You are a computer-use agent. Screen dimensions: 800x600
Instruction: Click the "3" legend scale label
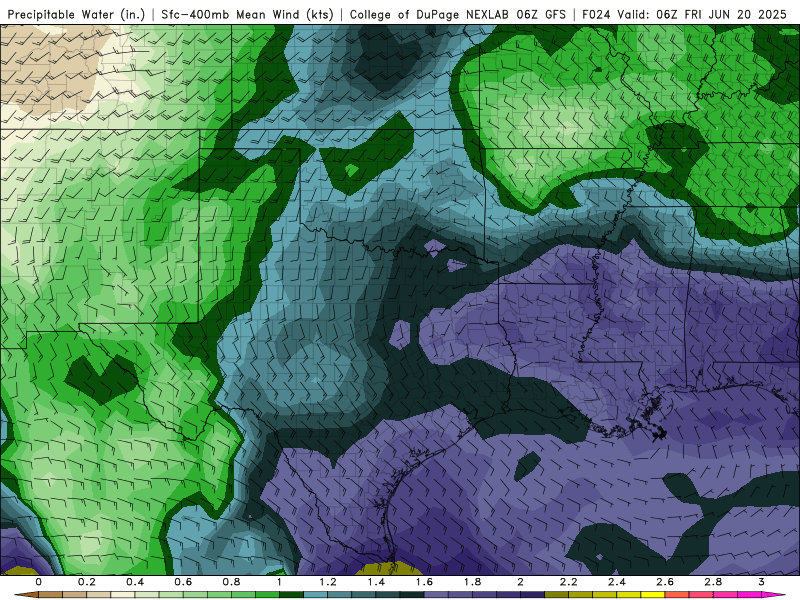761,582
